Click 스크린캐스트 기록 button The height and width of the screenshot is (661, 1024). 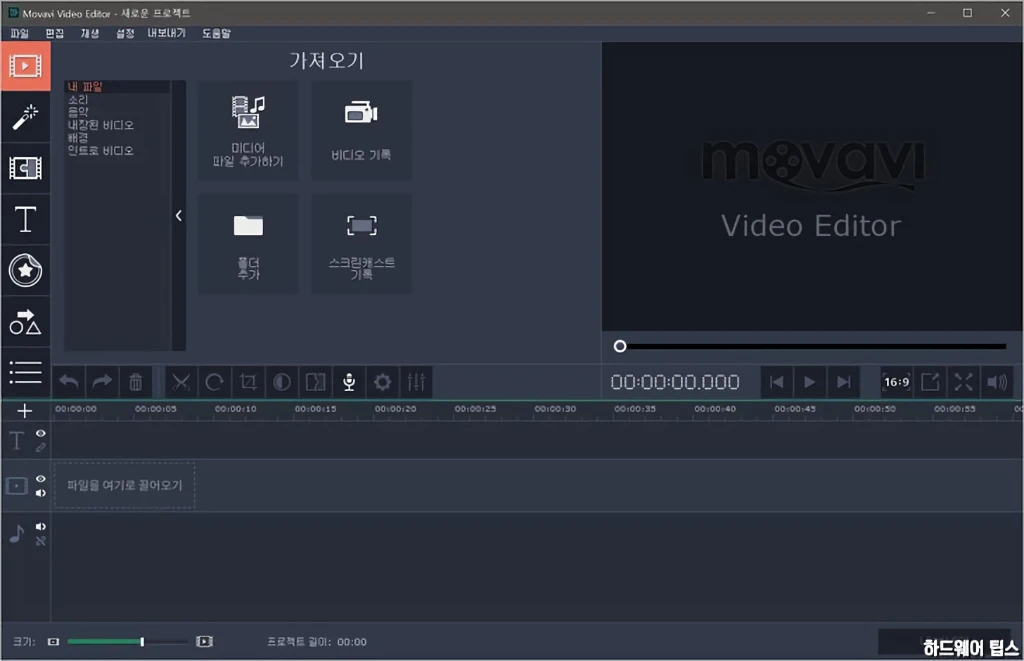[361, 244]
